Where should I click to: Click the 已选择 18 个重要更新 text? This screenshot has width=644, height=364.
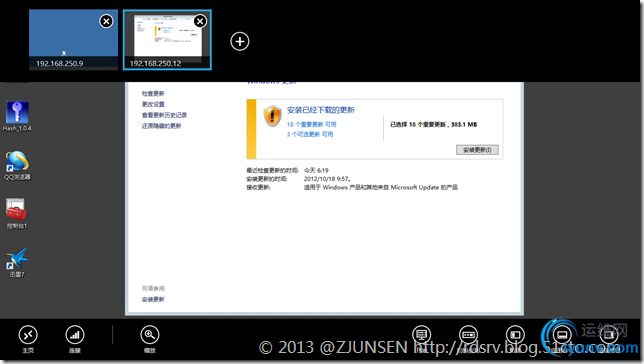434,124
